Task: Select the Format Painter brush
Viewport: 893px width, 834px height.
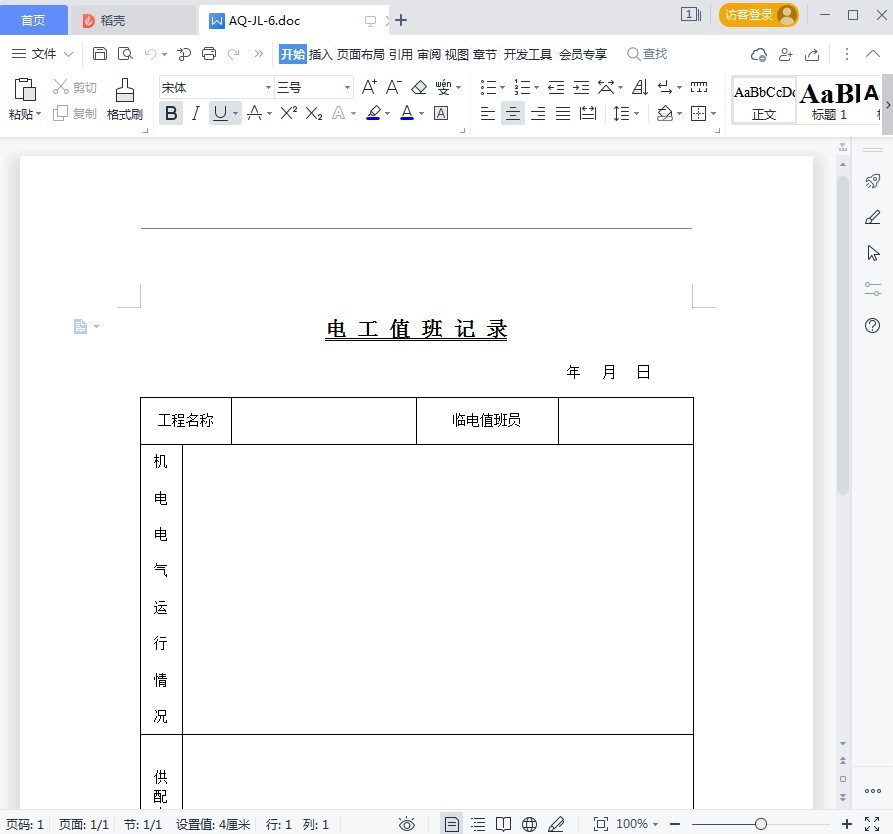Action: (x=125, y=89)
